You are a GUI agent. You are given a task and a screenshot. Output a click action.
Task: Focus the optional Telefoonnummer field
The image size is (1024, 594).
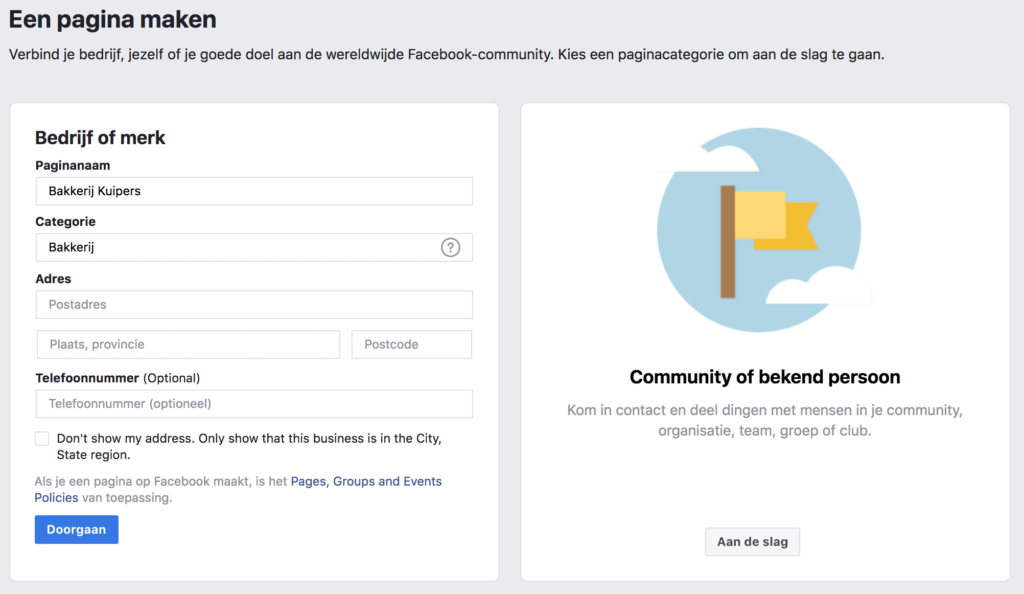253,404
